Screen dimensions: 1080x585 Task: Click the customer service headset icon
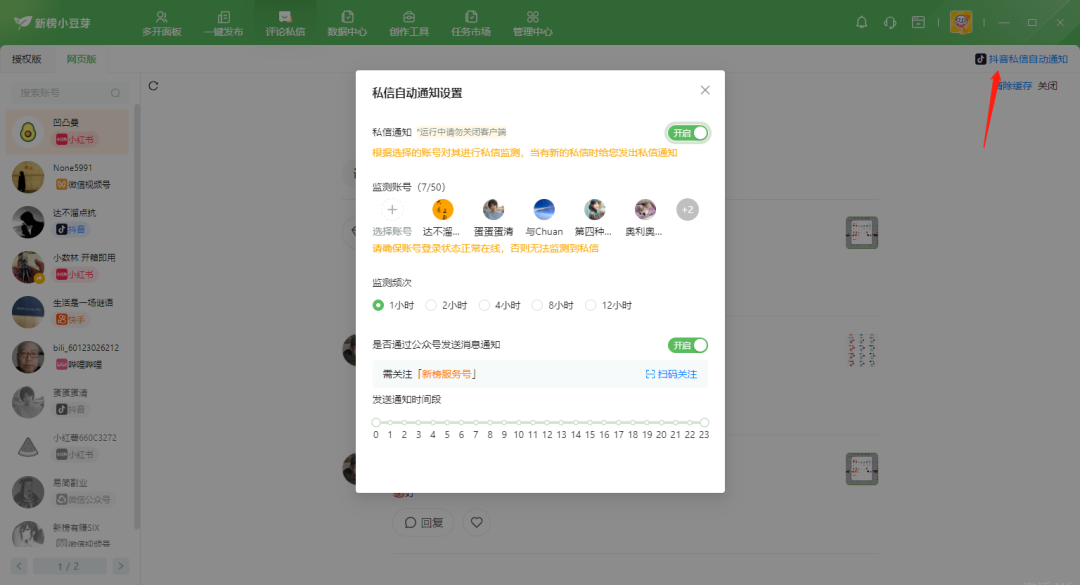coord(890,22)
